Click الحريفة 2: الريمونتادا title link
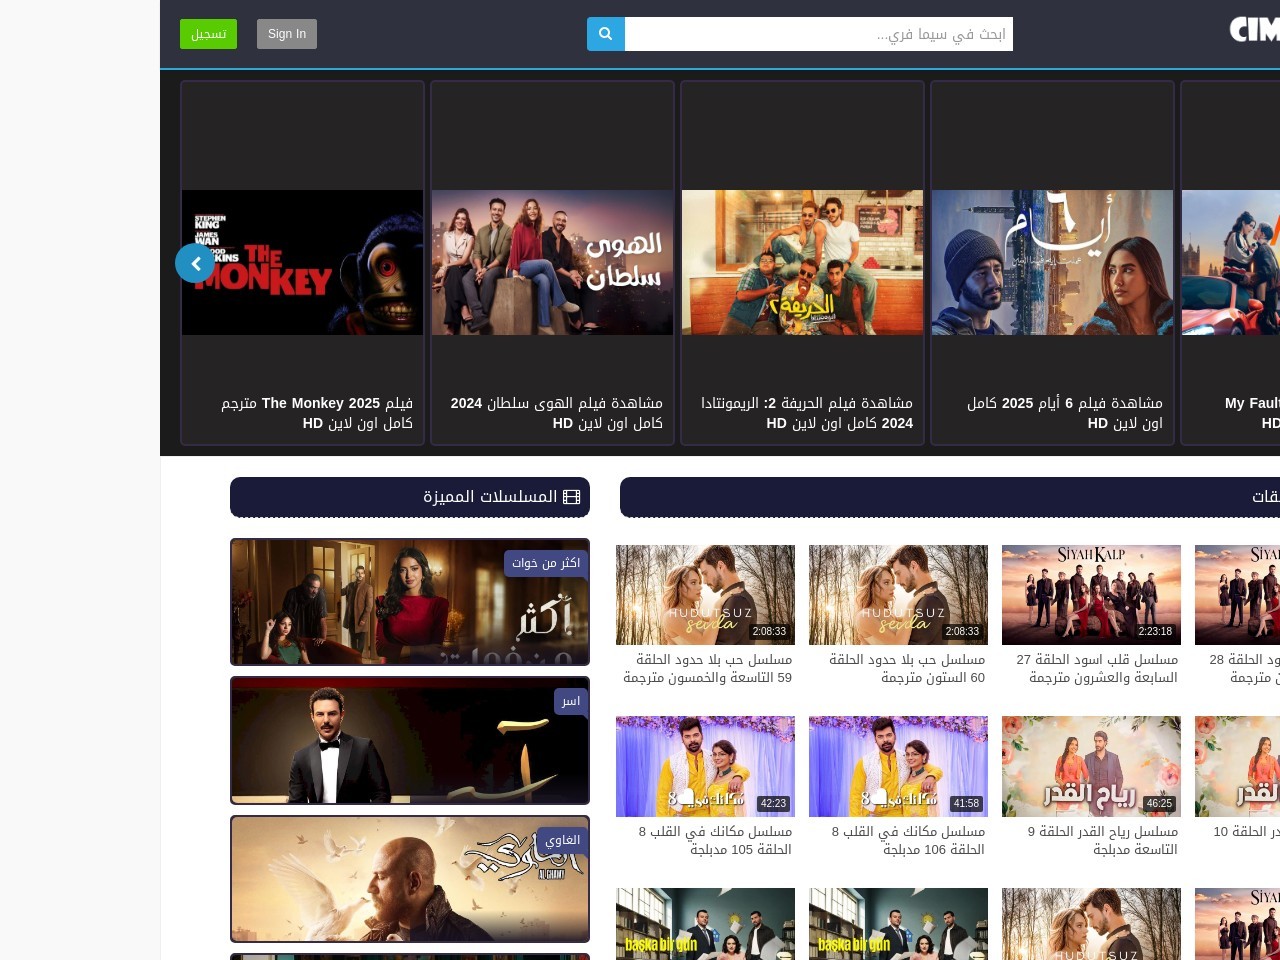This screenshot has width=1280, height=960. (807, 413)
